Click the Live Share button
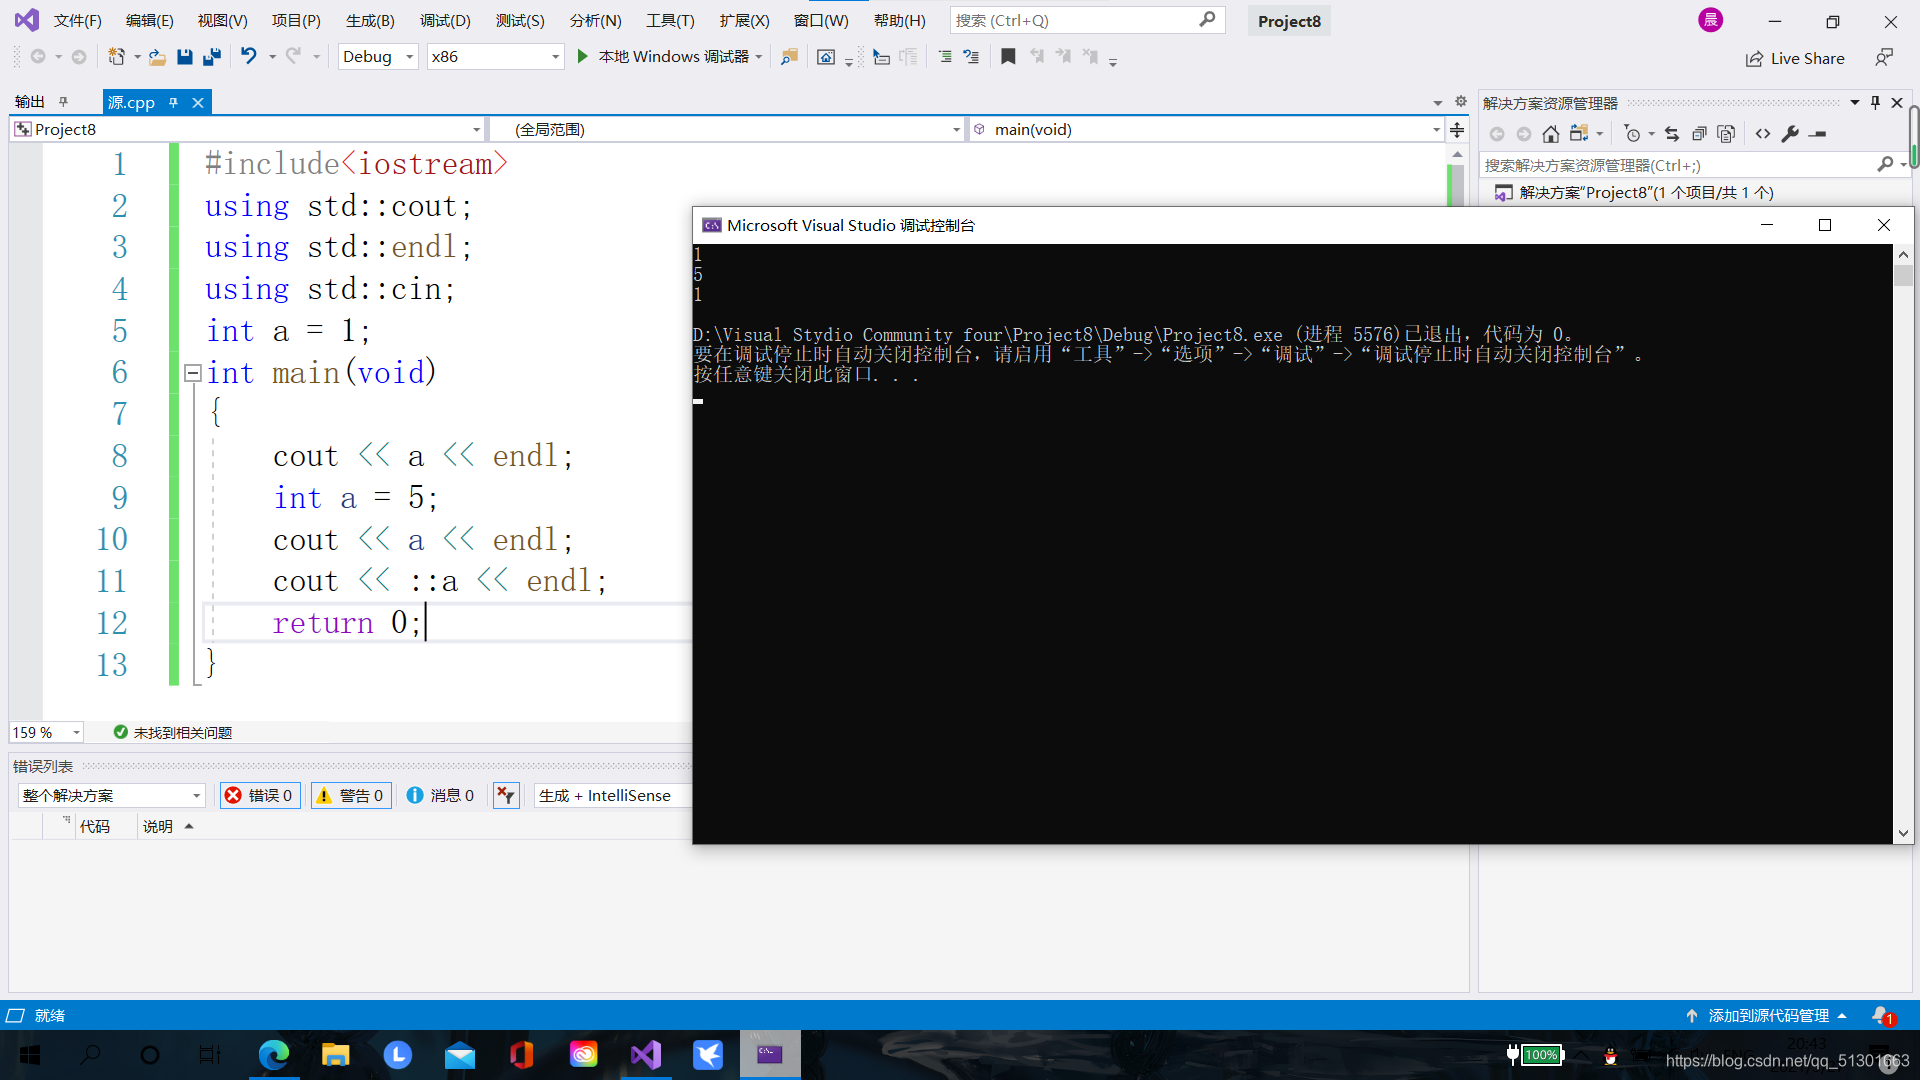This screenshot has width=1920, height=1080. [x=1795, y=58]
